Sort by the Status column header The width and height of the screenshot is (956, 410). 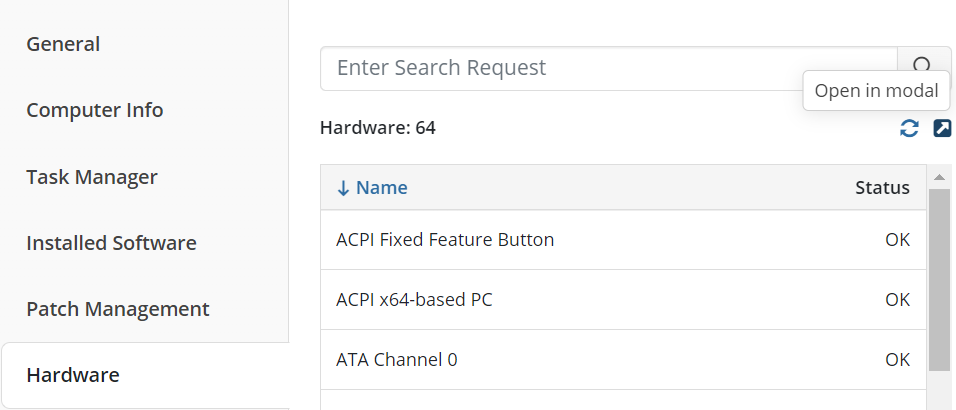point(882,188)
